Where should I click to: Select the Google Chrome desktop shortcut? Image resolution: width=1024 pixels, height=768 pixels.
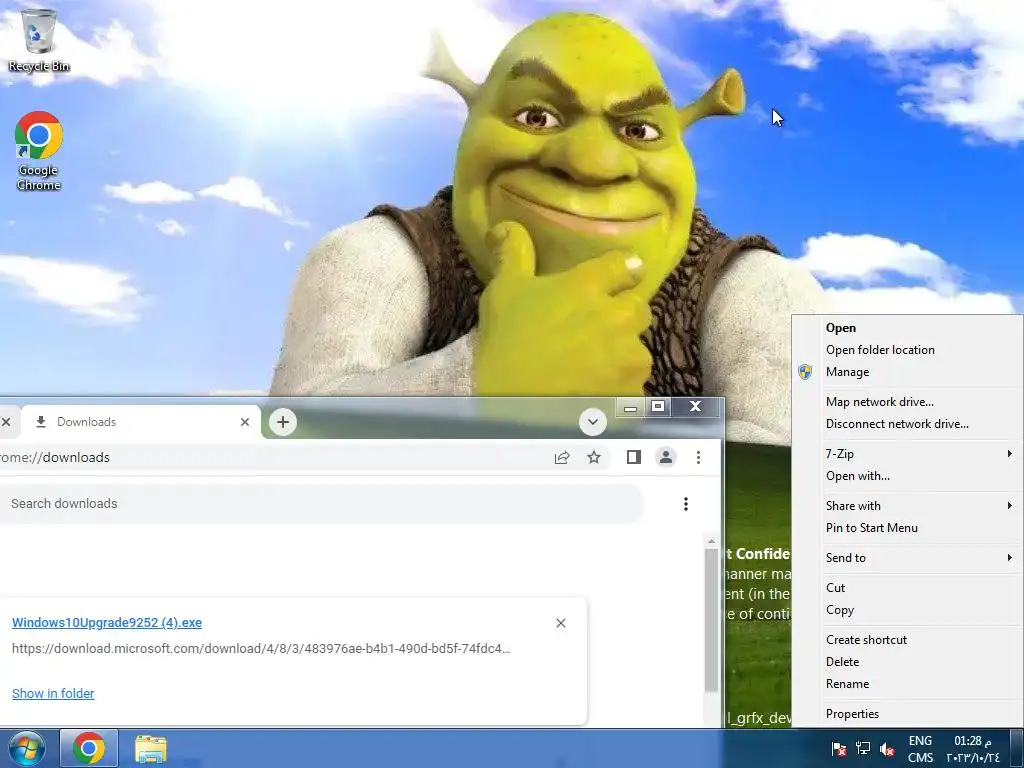[39, 151]
